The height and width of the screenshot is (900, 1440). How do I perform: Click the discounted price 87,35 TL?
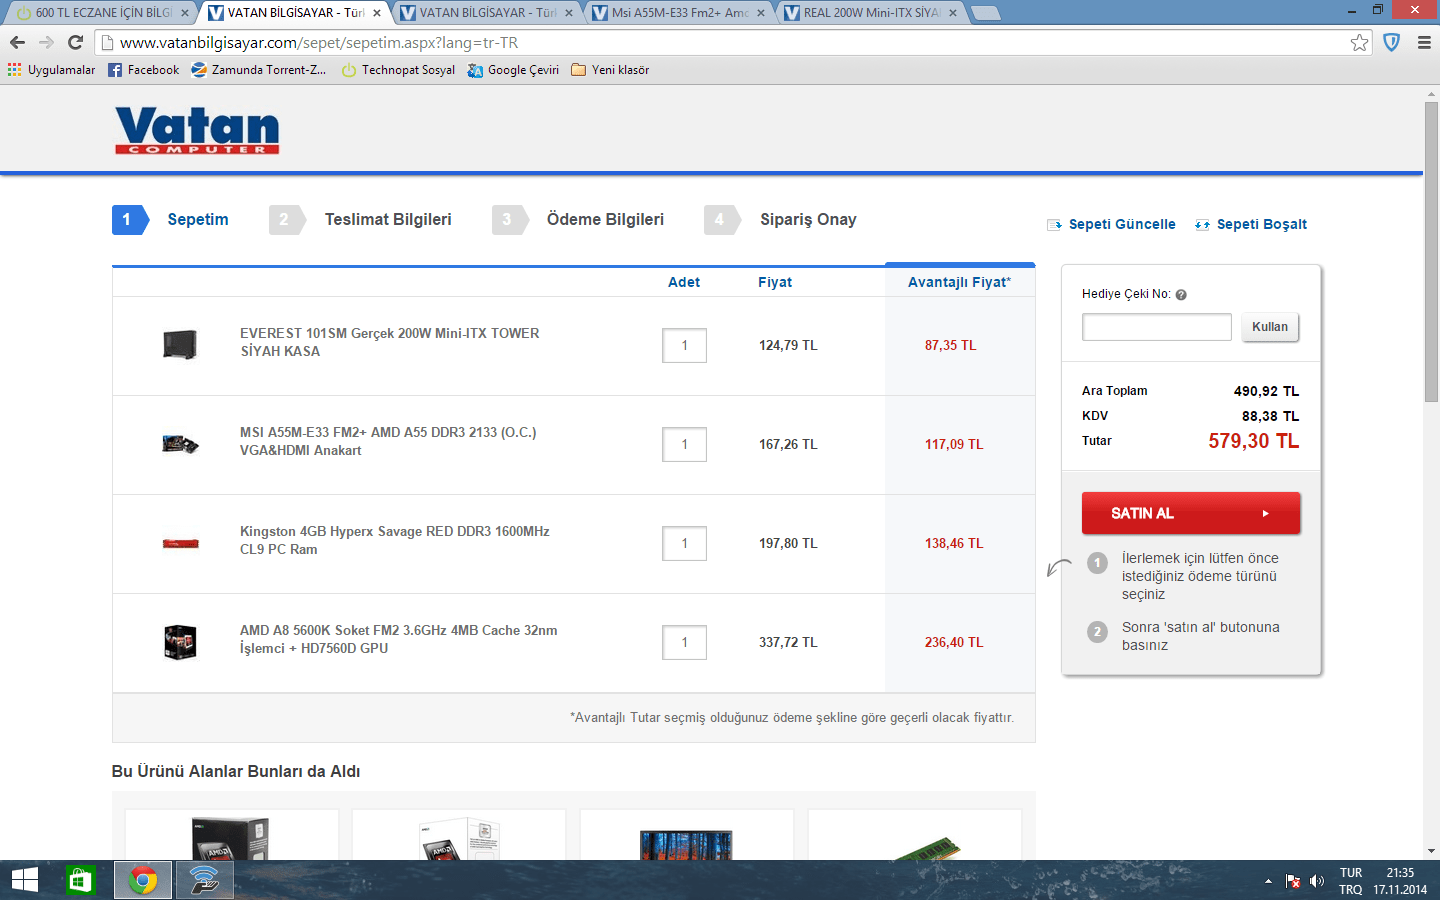coord(950,346)
